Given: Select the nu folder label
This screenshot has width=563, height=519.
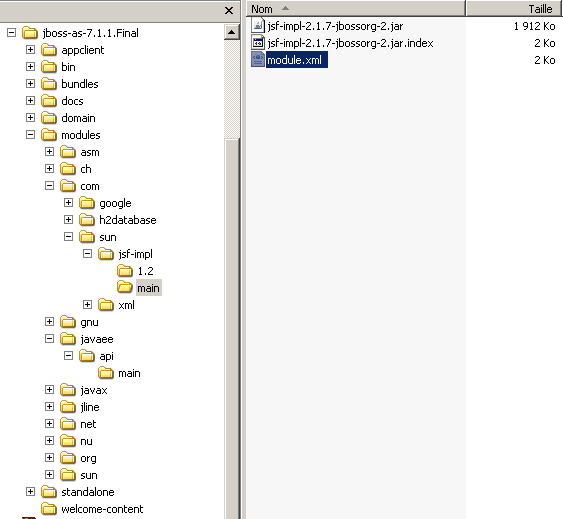Looking at the screenshot, I should click(86, 441).
